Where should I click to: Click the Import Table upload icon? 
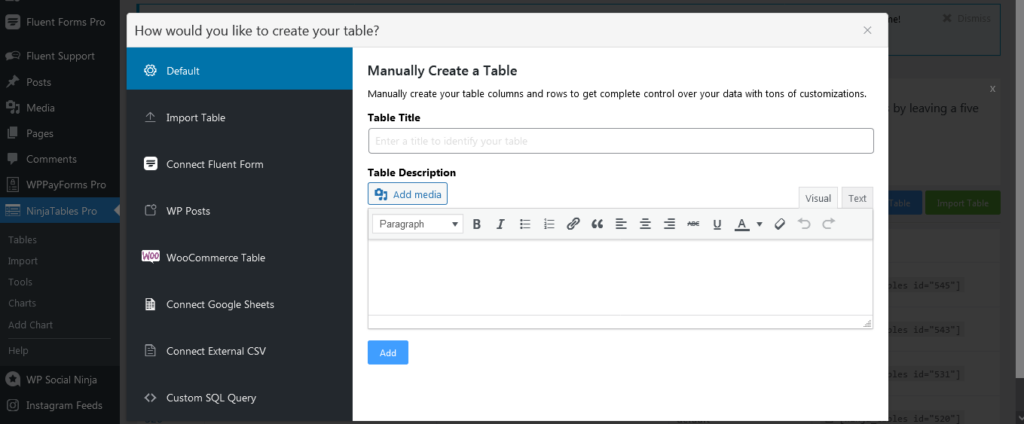pos(150,118)
